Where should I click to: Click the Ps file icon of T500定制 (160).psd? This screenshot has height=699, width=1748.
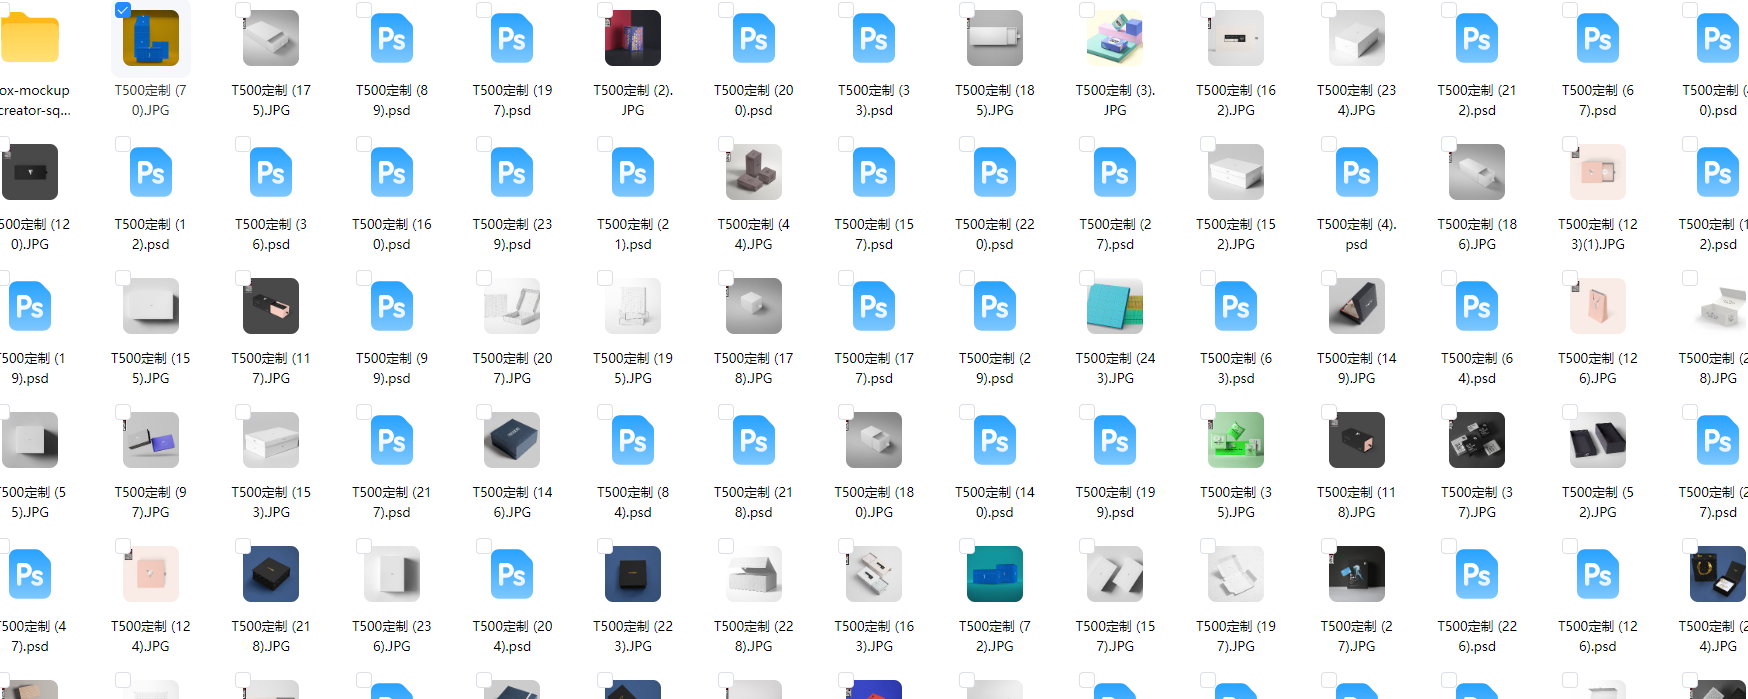(x=392, y=173)
